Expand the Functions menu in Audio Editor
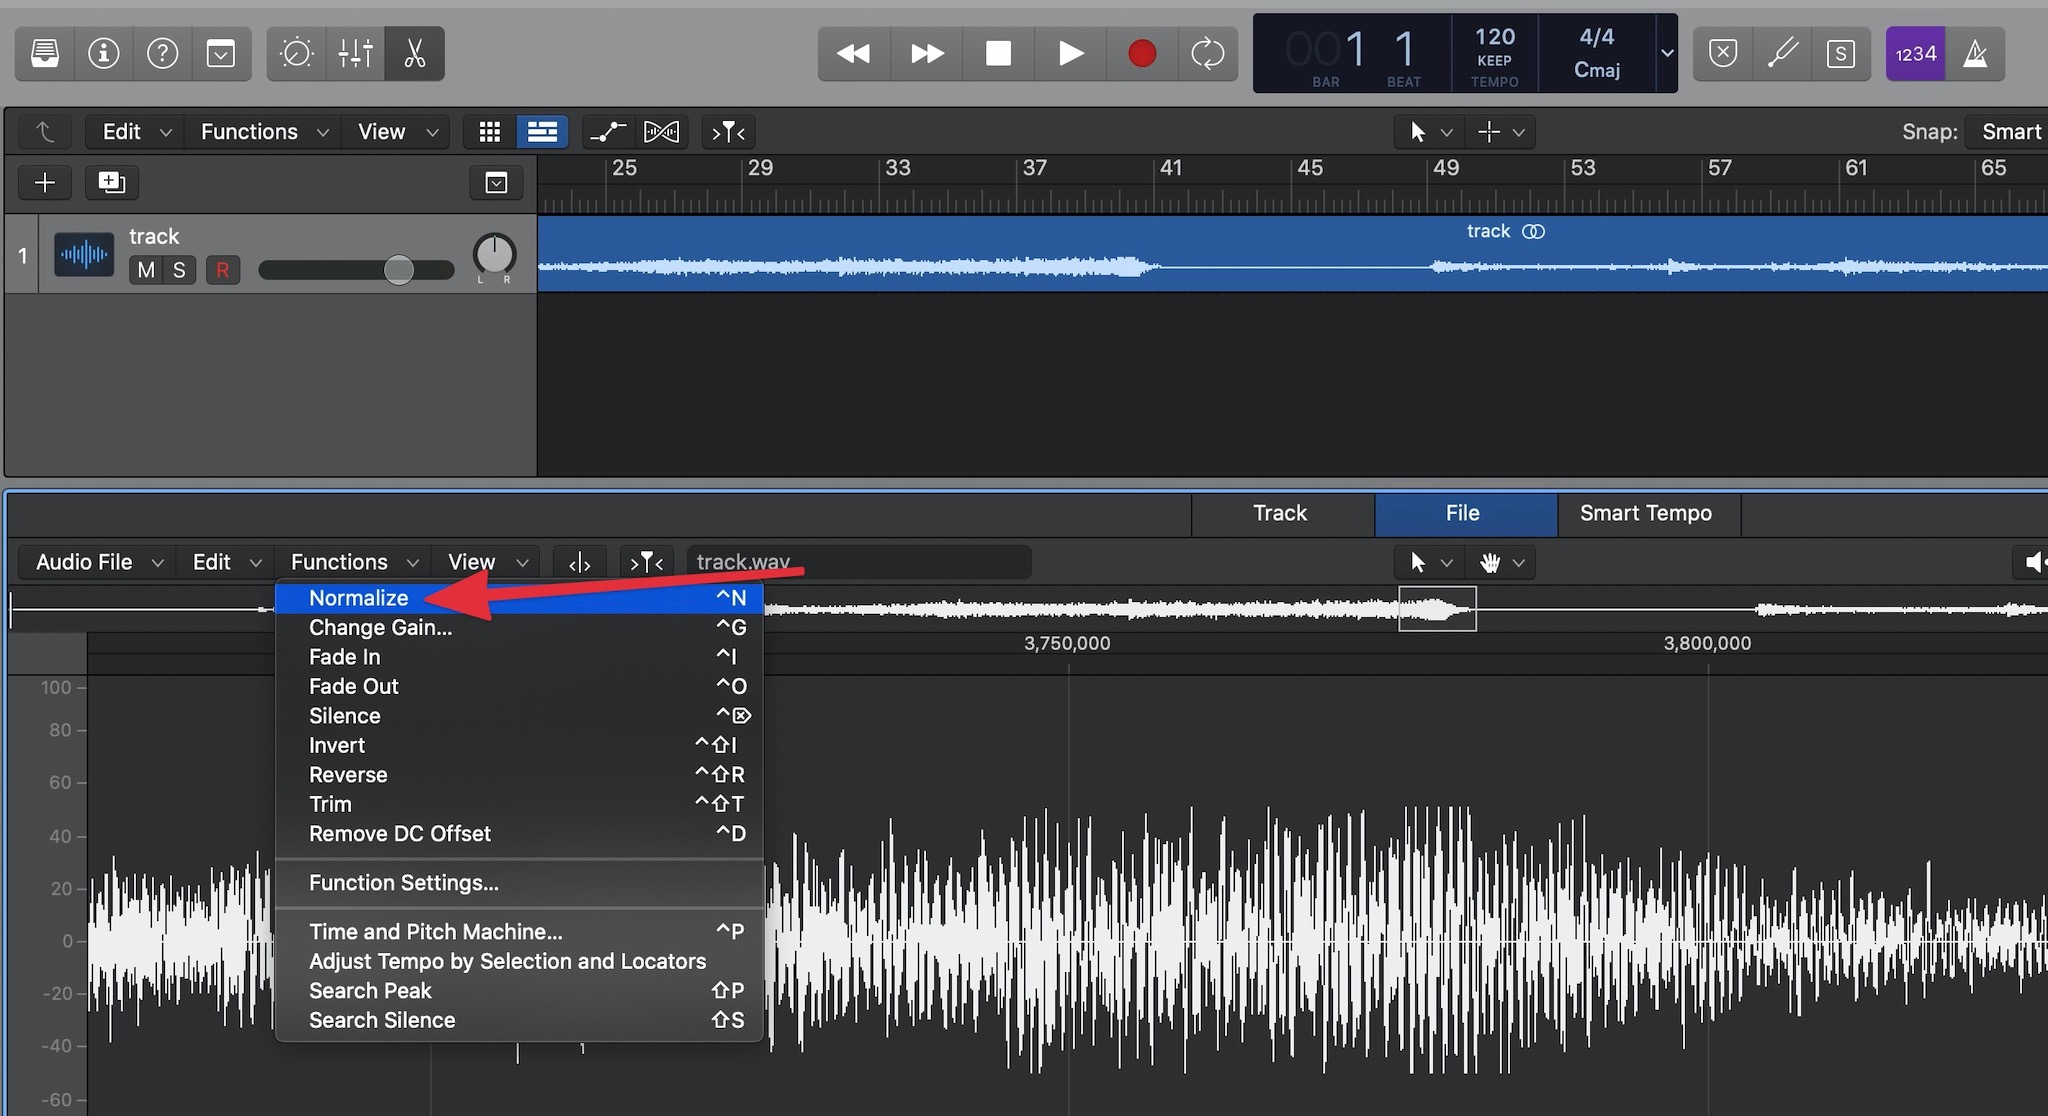2048x1116 pixels. 352,562
